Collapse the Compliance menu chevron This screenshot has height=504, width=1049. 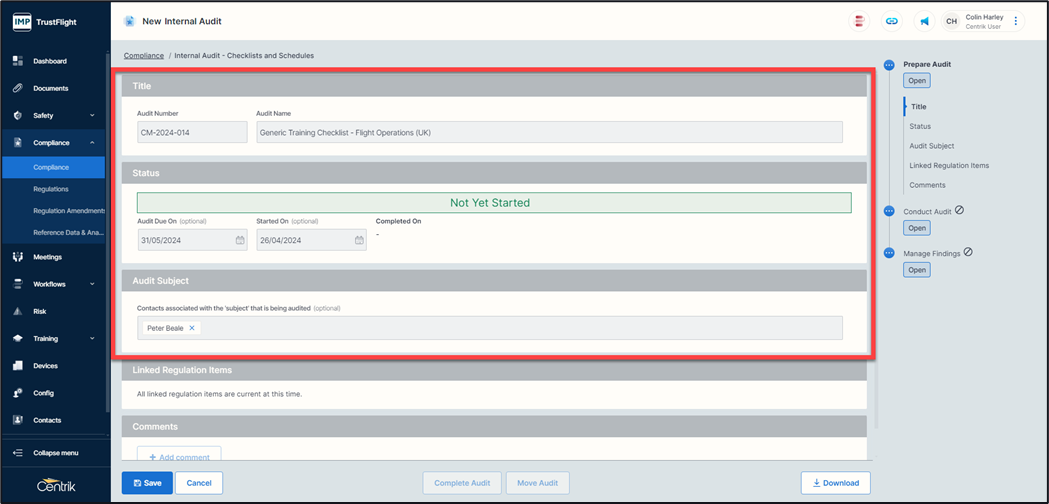pos(92,143)
